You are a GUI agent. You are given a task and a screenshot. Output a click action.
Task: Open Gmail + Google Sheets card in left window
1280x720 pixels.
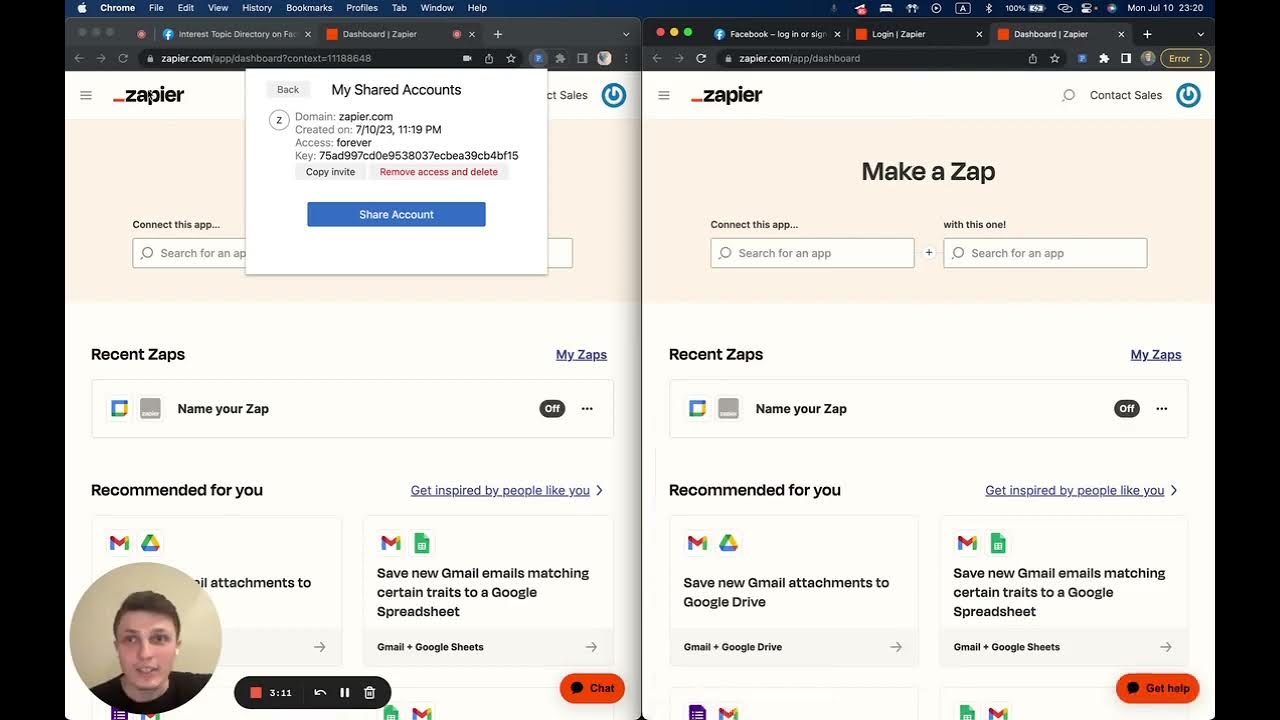488,591
